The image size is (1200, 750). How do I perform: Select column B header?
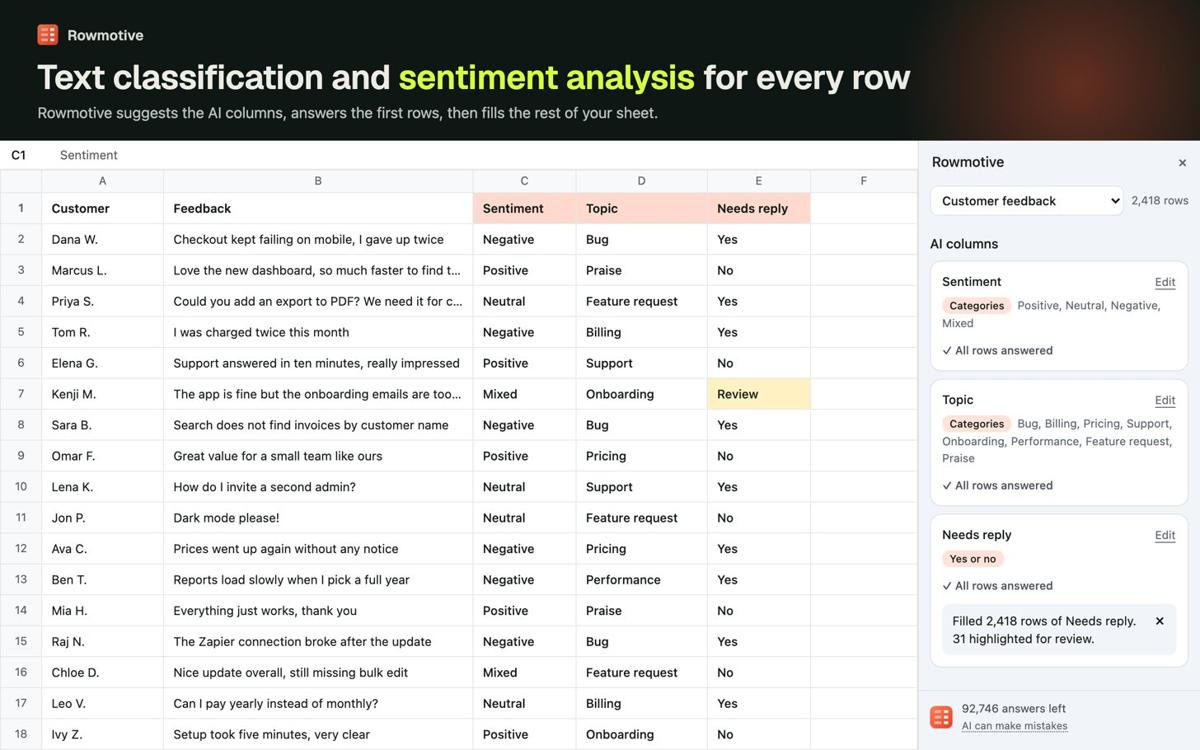click(x=318, y=181)
